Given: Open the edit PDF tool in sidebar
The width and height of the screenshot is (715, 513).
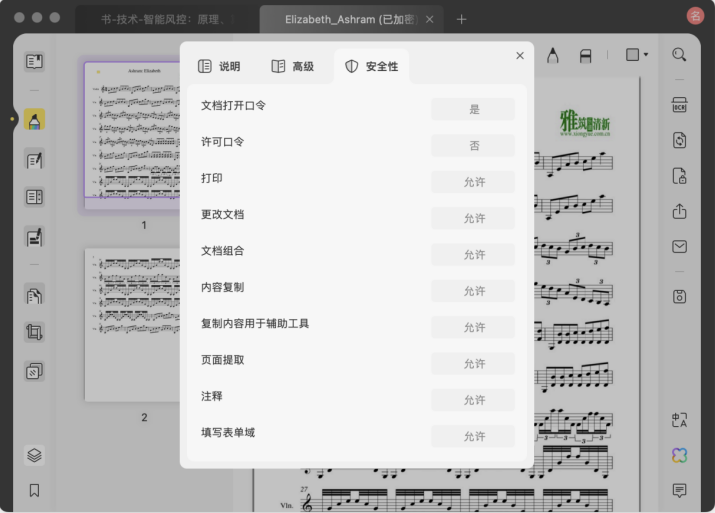Looking at the screenshot, I should point(34,160).
